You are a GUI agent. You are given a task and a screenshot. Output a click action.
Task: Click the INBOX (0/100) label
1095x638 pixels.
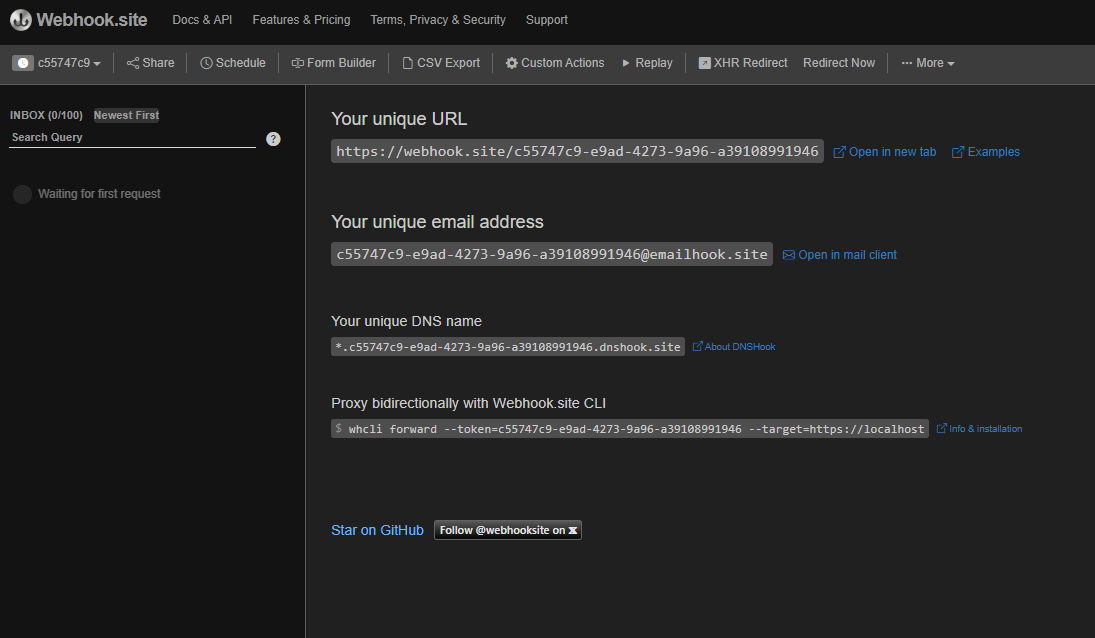46,115
